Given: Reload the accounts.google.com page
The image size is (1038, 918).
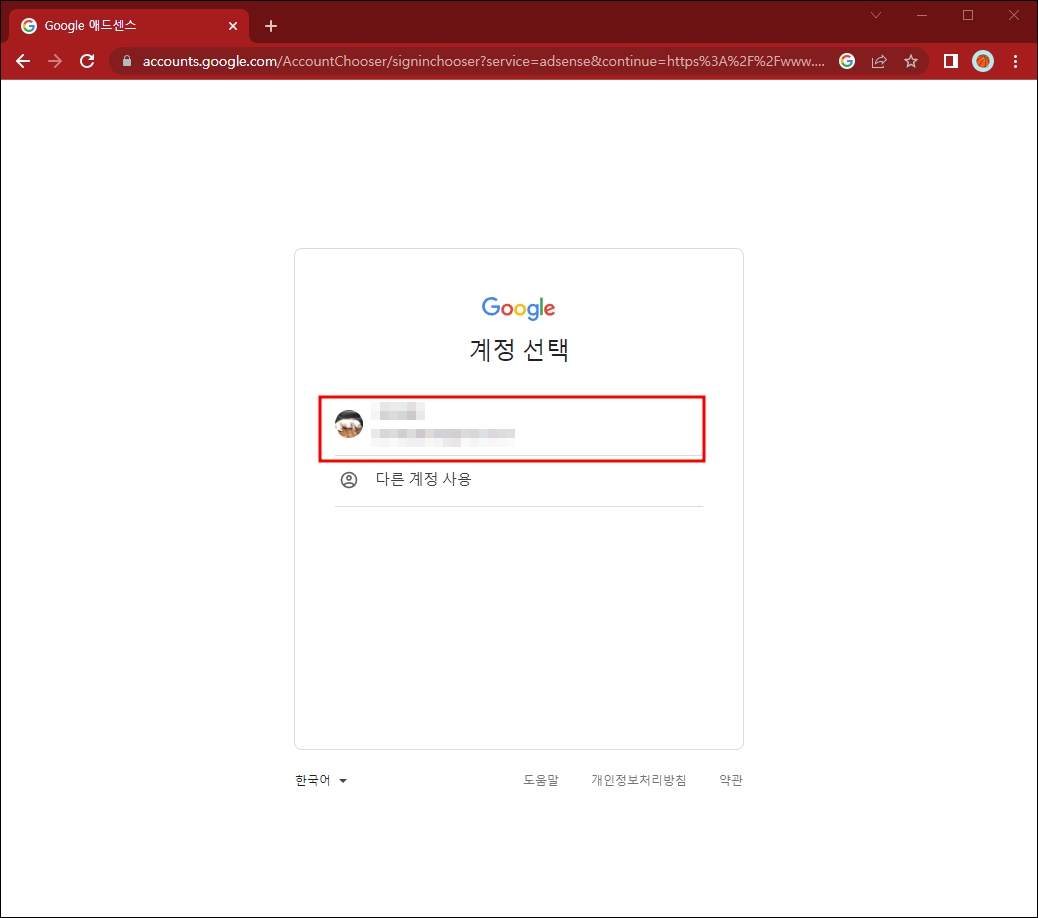Looking at the screenshot, I should (x=87, y=61).
